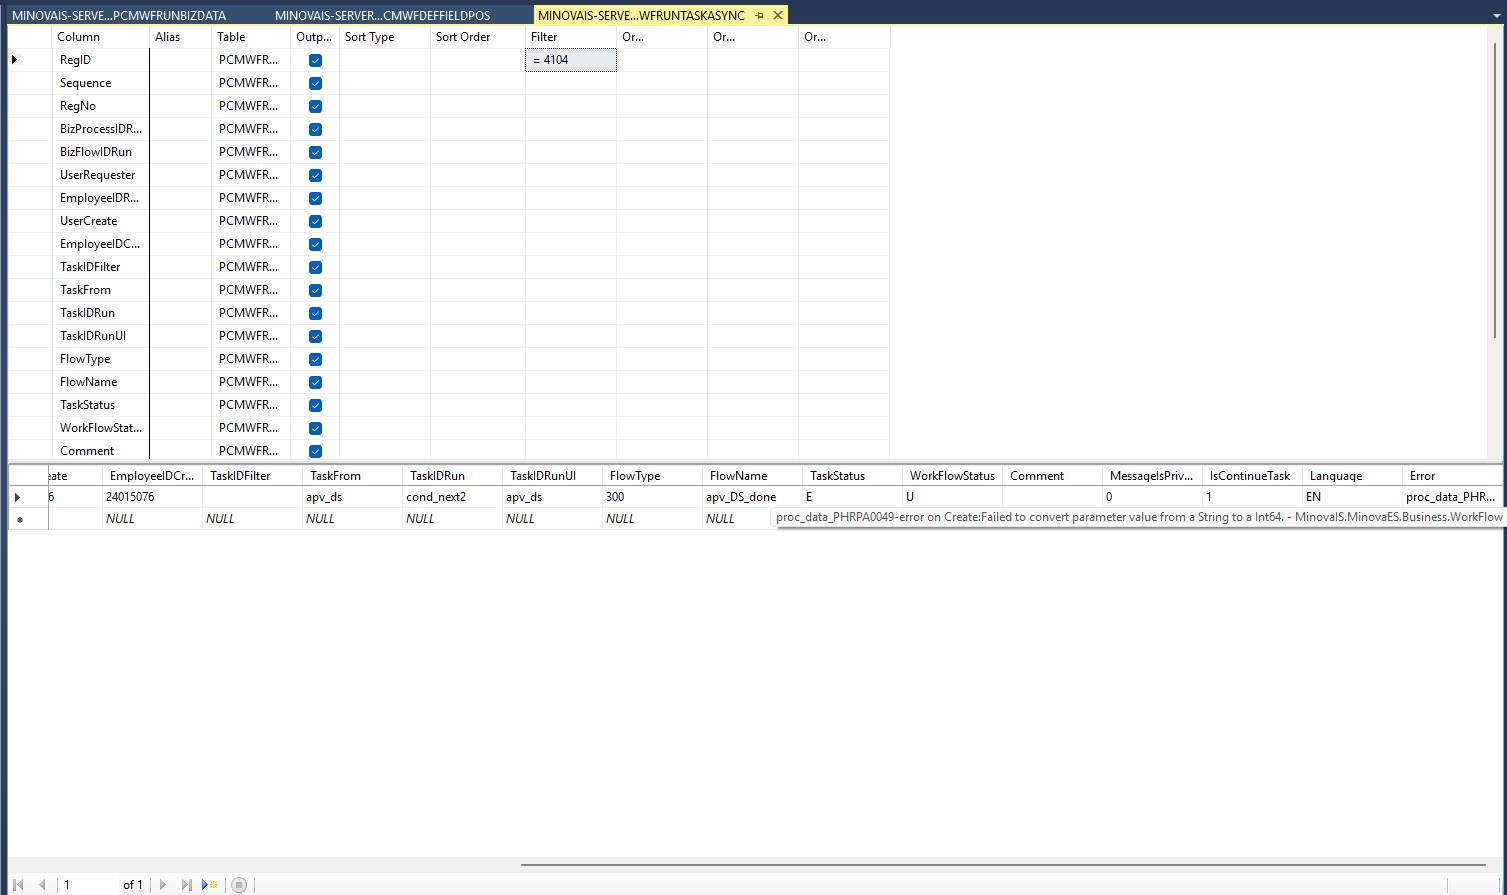1507x895 pixels.
Task: Go to the first record in navigator
Action: pos(18,885)
